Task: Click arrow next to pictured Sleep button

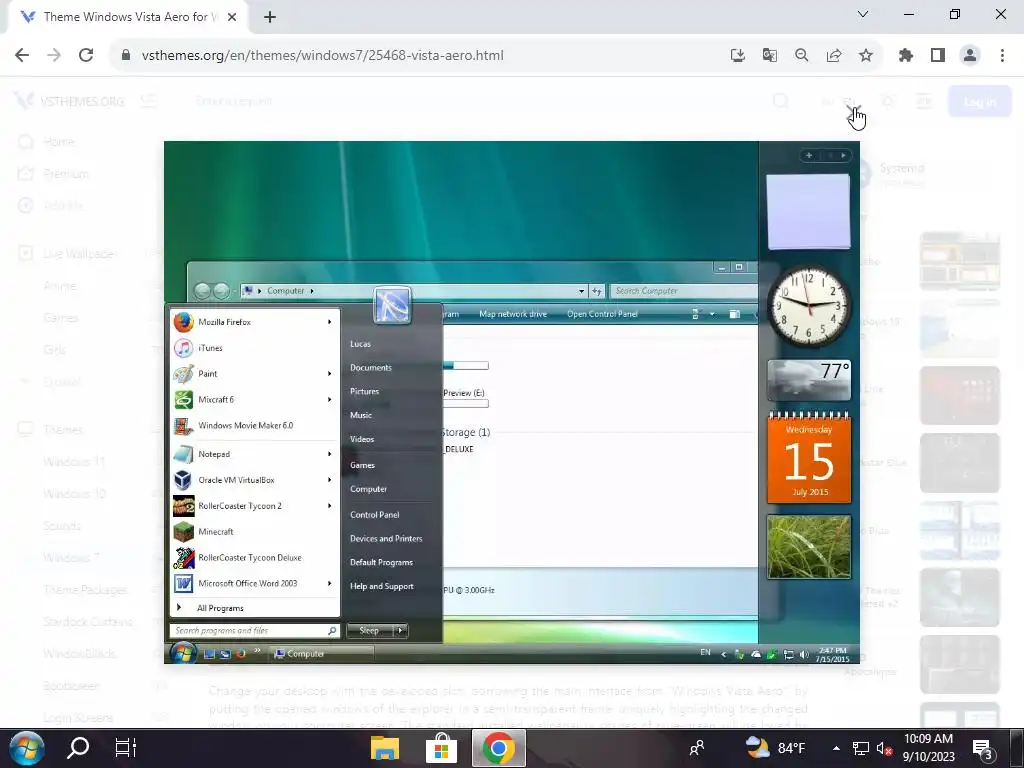Action: tap(400, 630)
